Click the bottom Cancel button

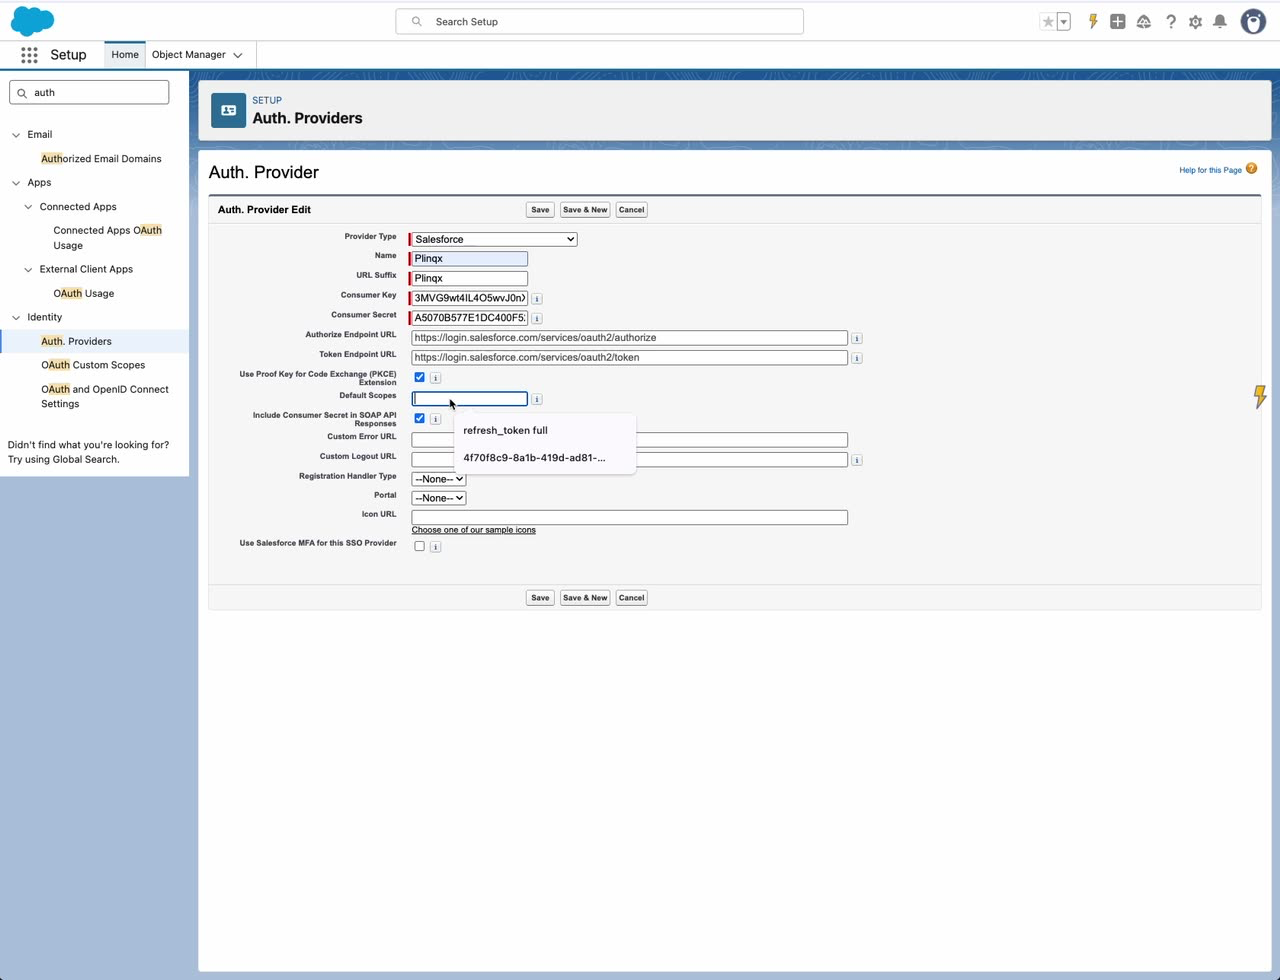click(x=631, y=598)
